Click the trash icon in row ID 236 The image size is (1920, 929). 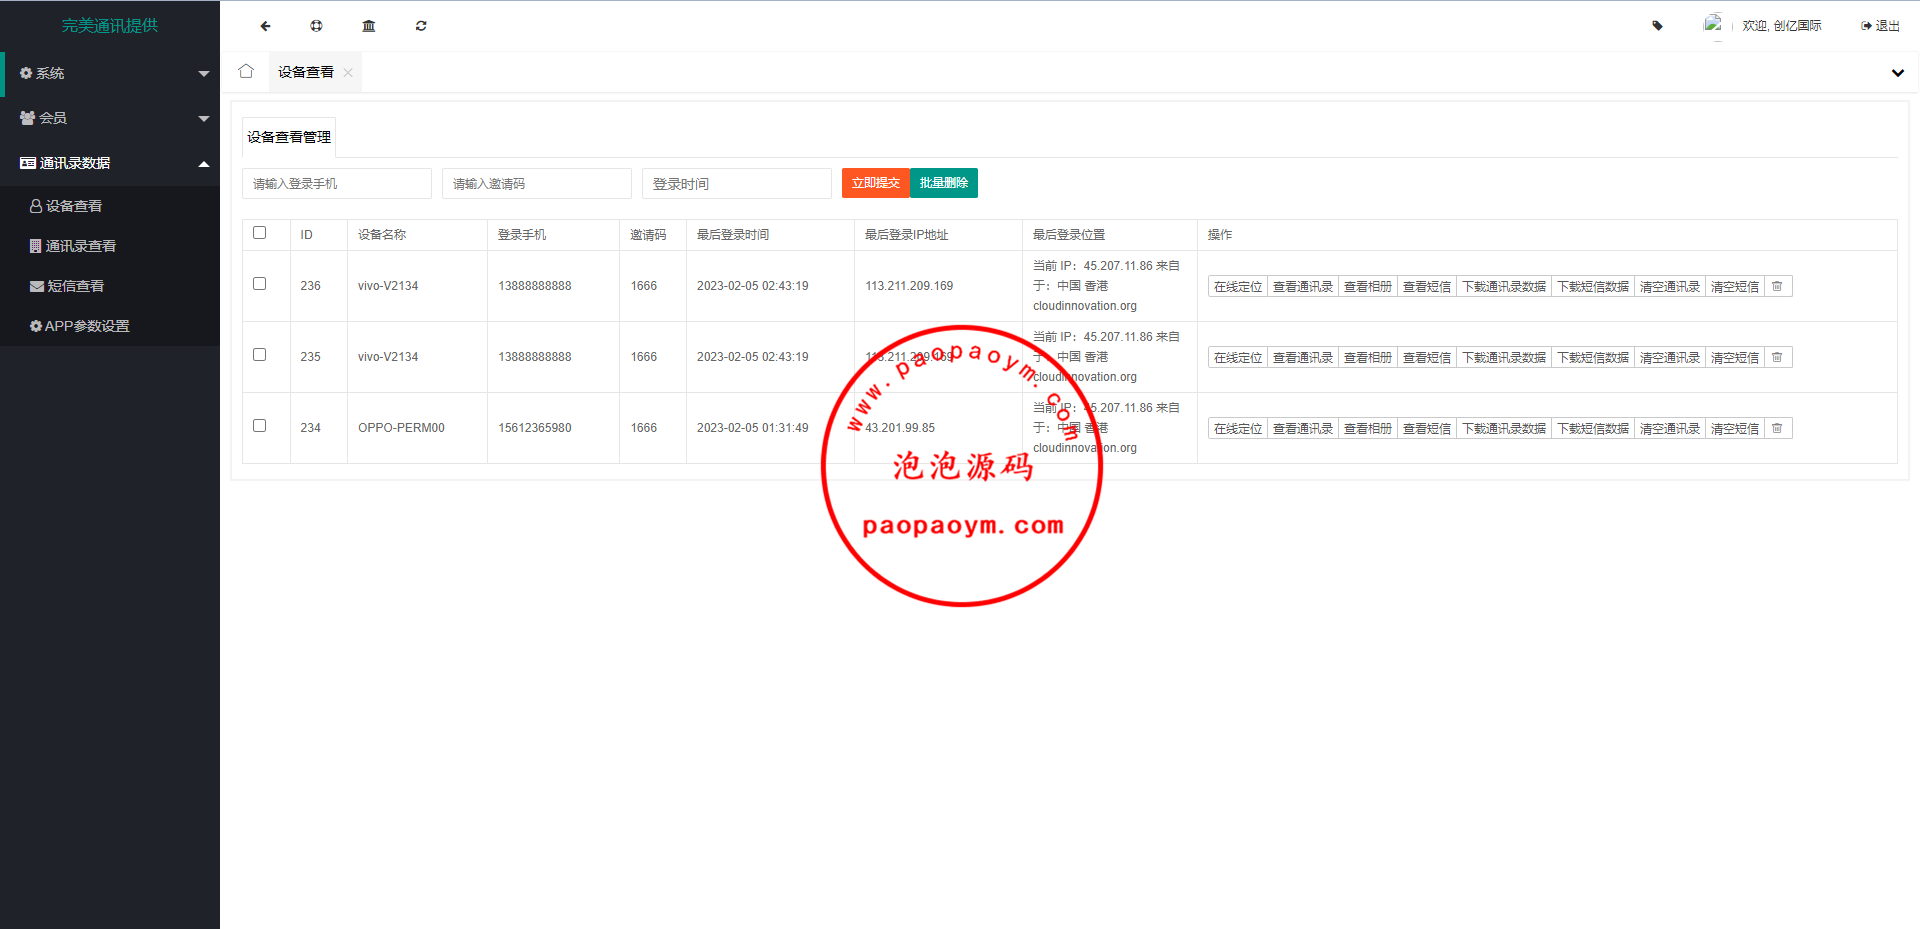pyautogui.click(x=1777, y=287)
